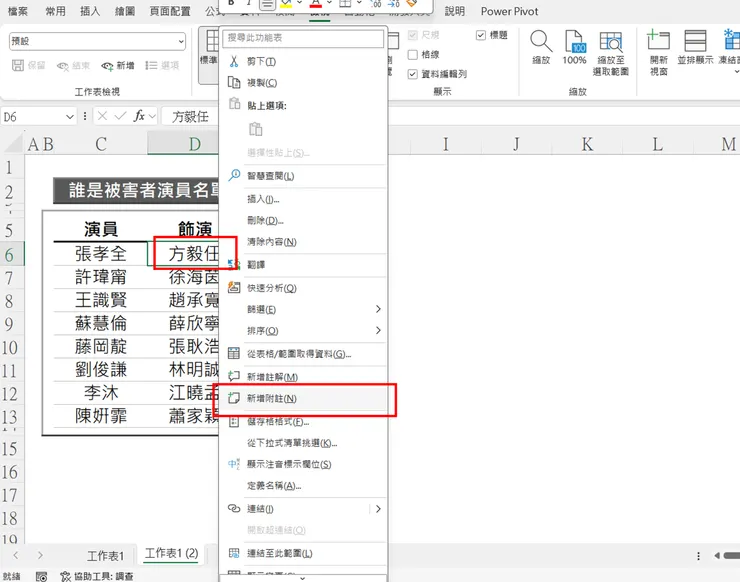
Task: Click the bold B icon in mini toolbar
Action: tap(231, 3)
